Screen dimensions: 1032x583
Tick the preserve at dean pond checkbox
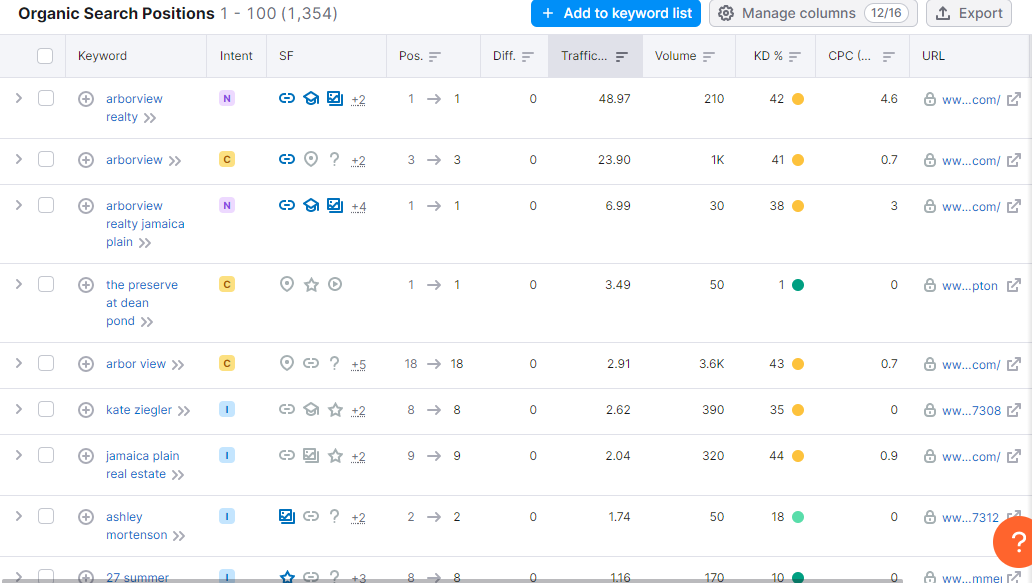[45, 284]
